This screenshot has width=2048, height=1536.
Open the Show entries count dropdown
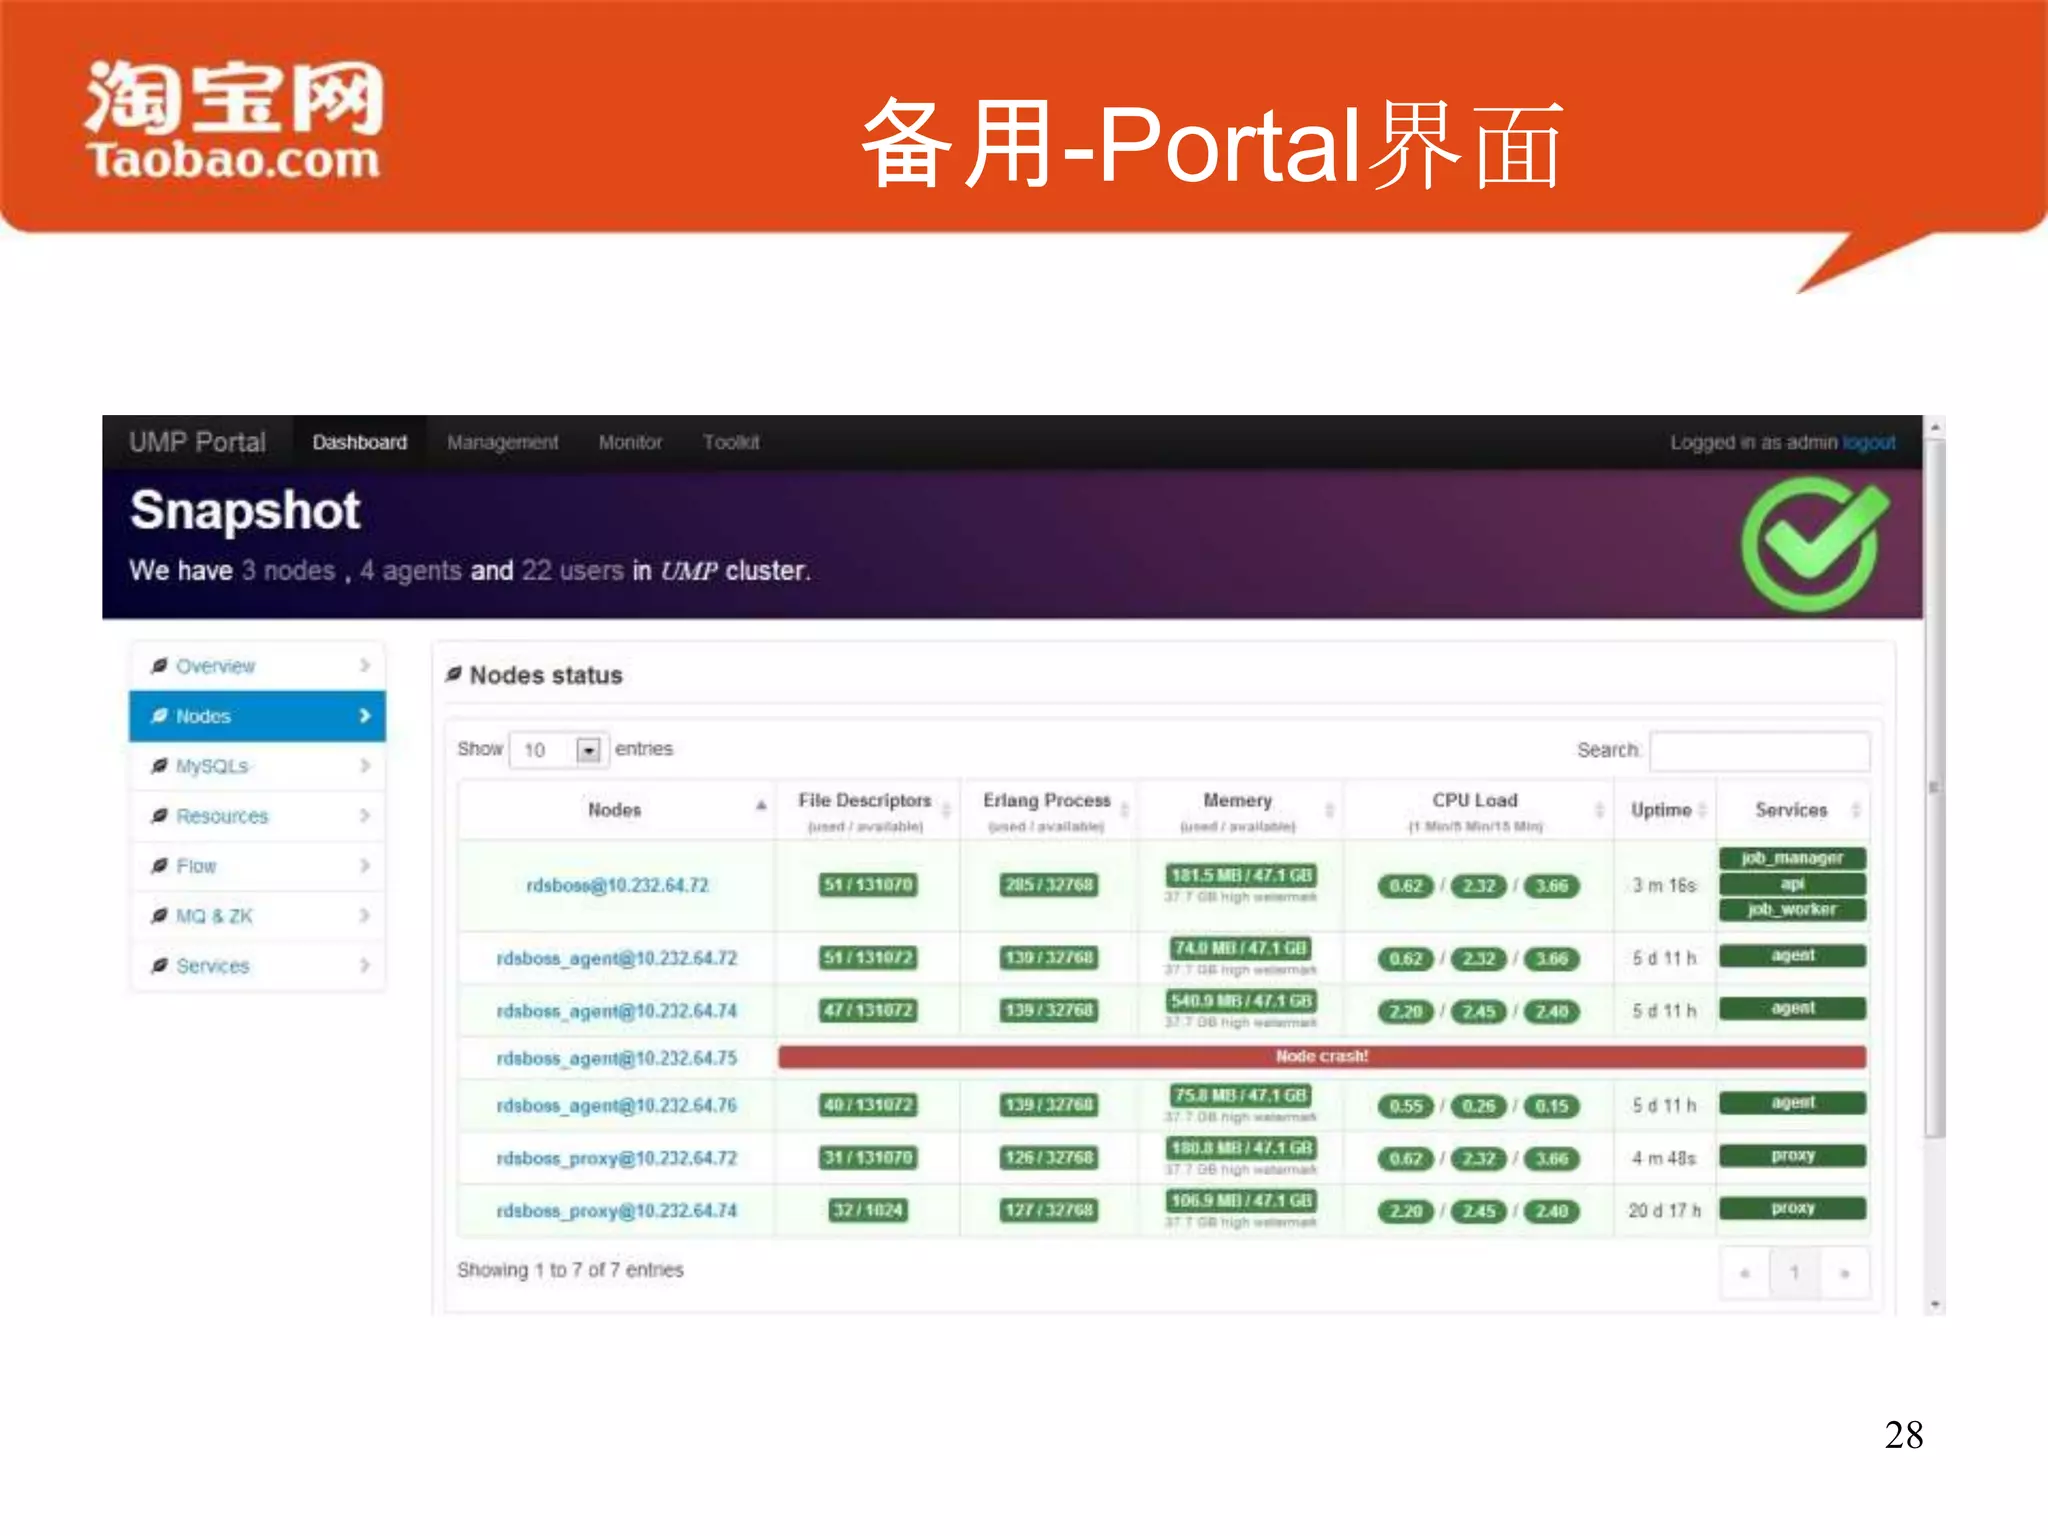coord(589,750)
